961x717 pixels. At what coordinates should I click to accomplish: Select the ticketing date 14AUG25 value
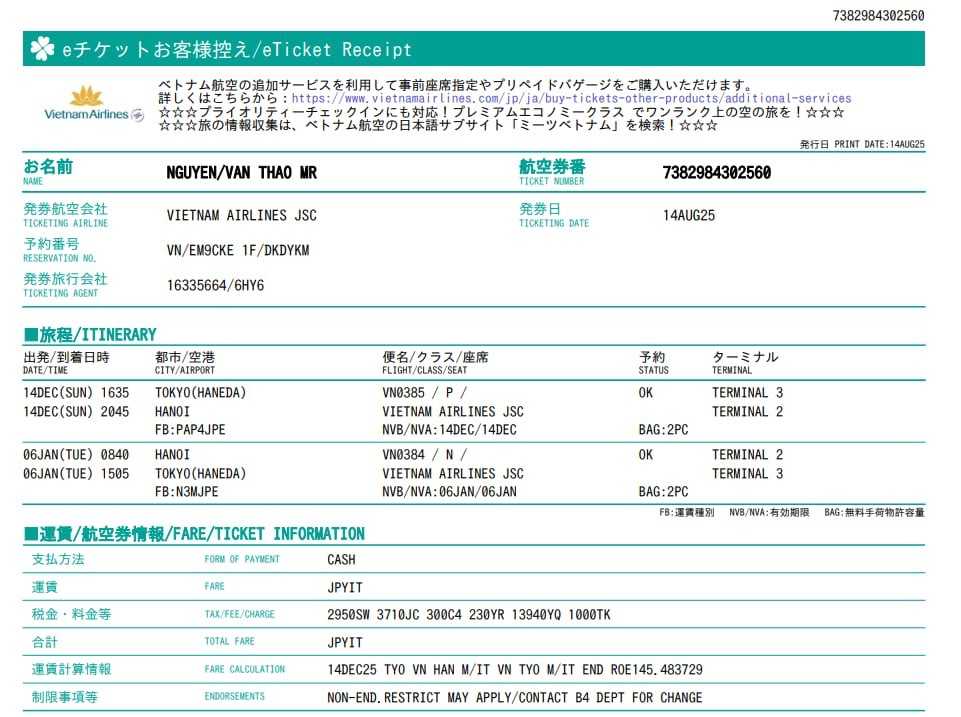[x=689, y=215]
